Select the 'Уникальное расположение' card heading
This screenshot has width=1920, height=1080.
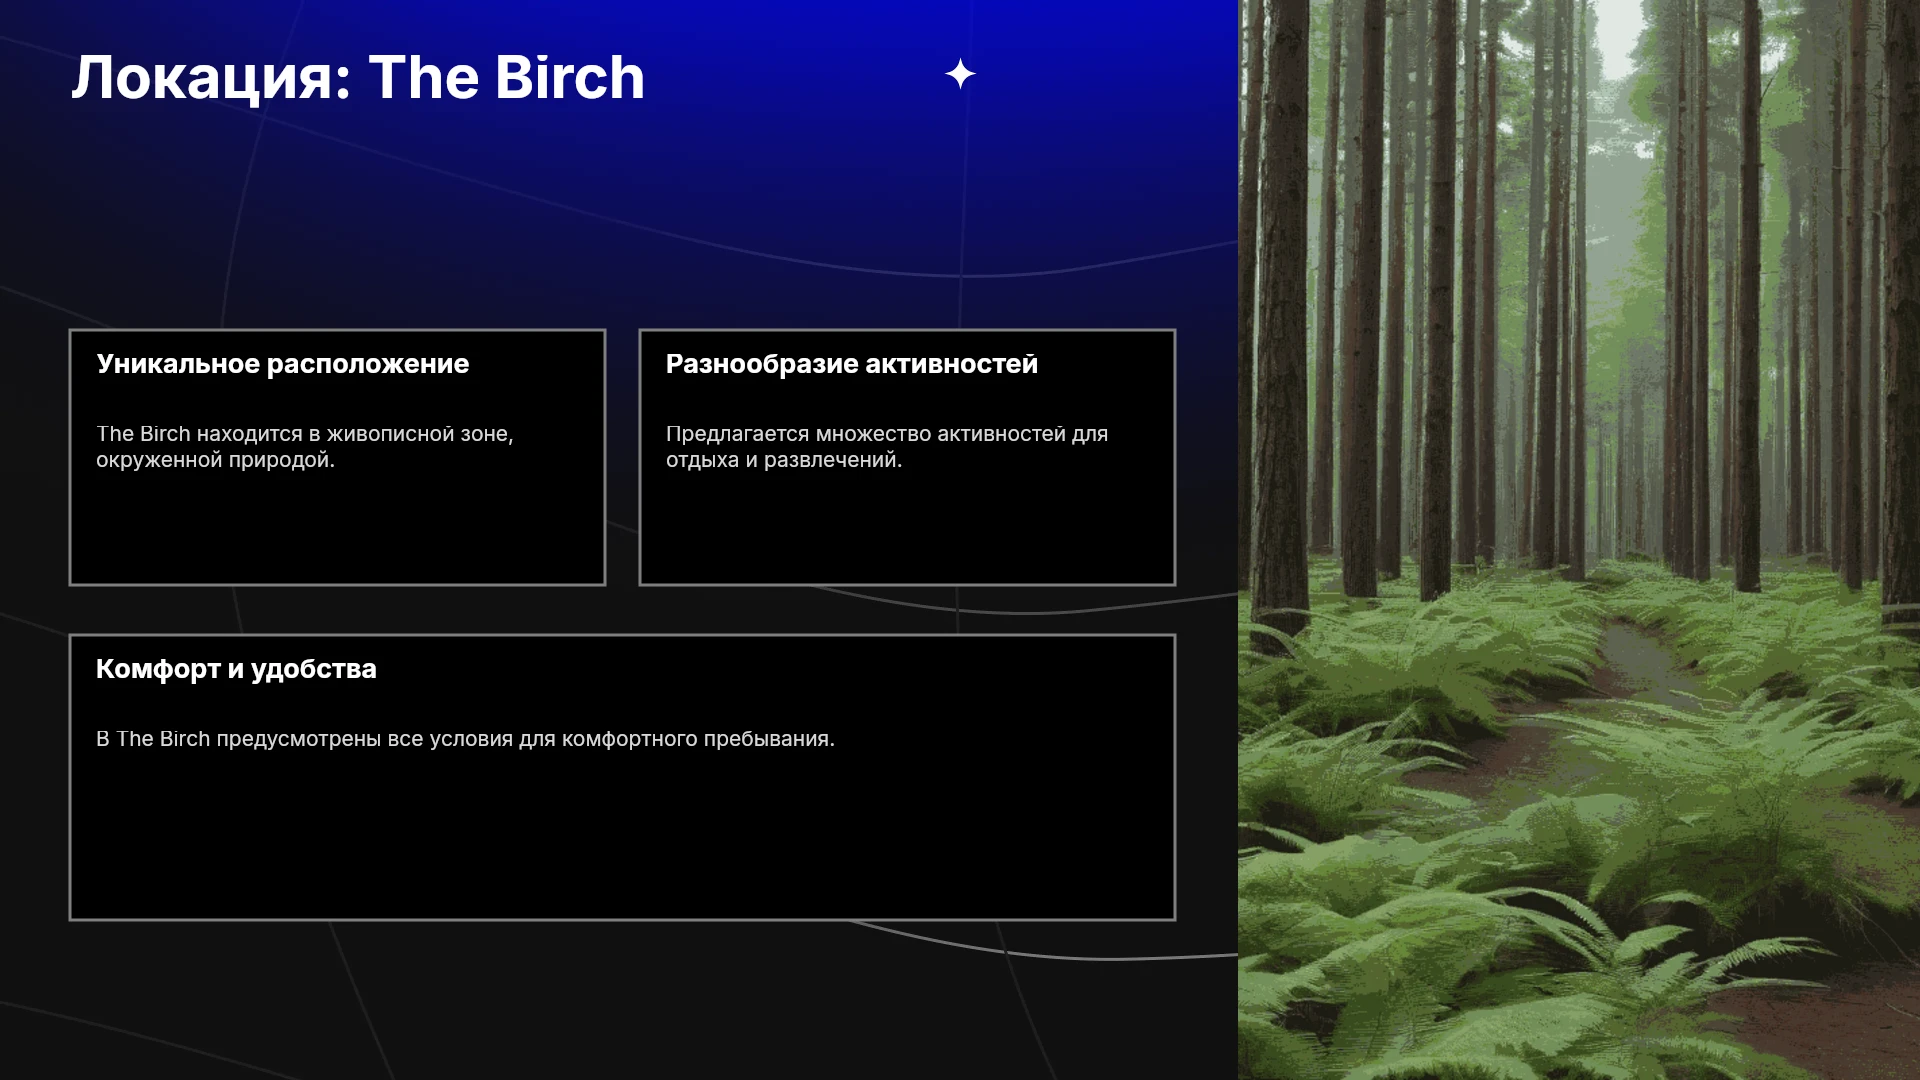pos(282,364)
